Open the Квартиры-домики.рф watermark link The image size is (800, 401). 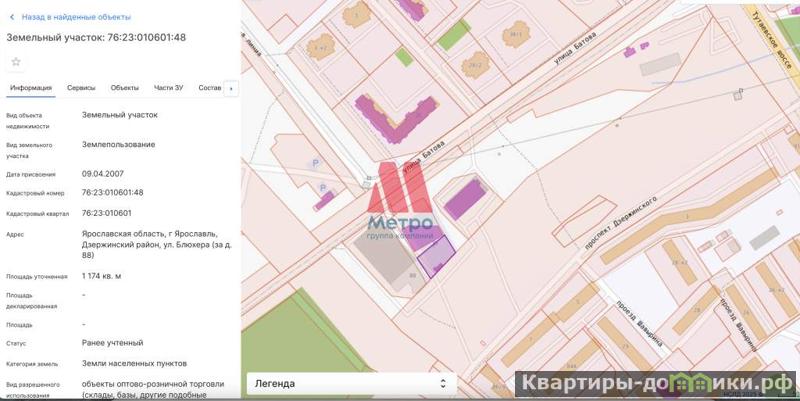point(655,384)
